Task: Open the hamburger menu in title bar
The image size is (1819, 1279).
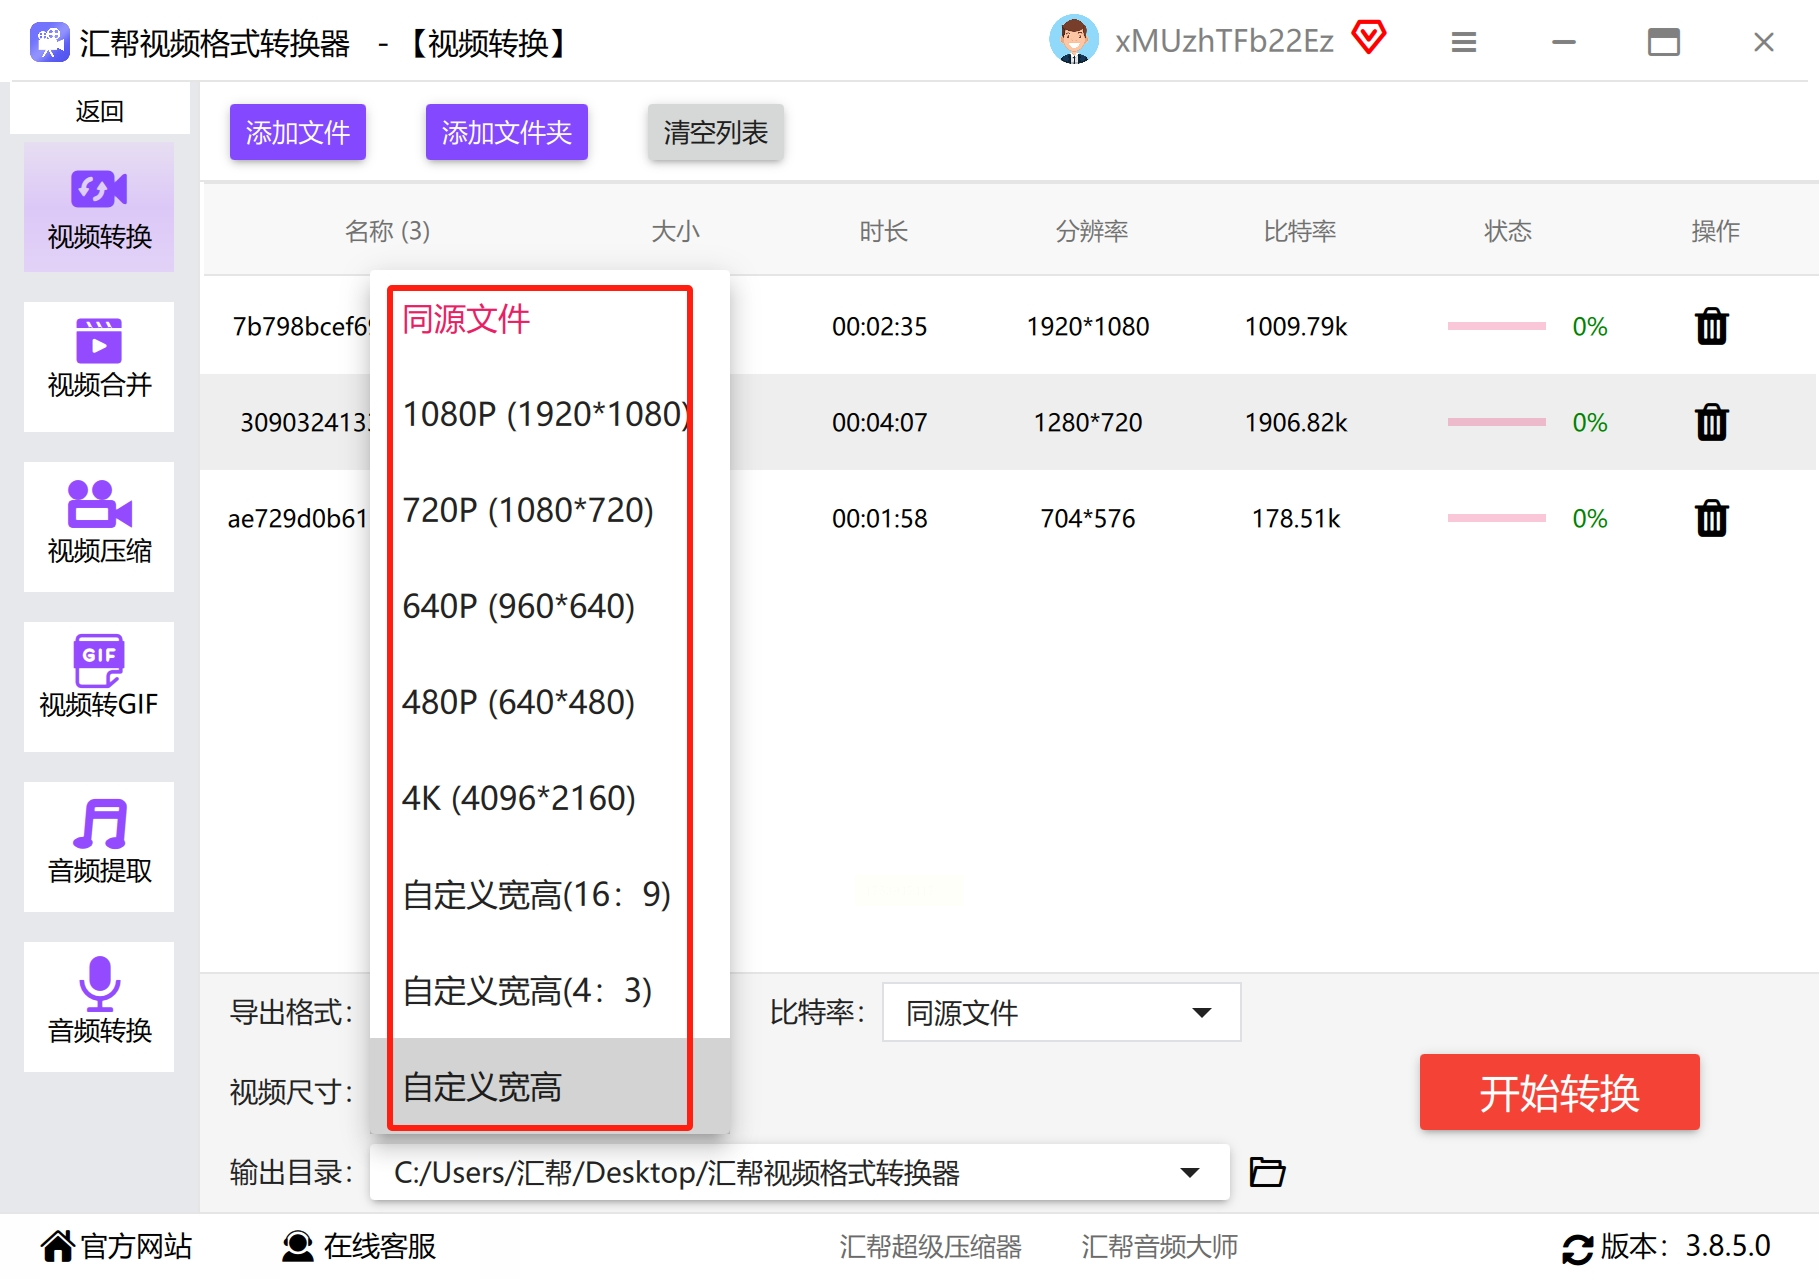Action: point(1464,42)
